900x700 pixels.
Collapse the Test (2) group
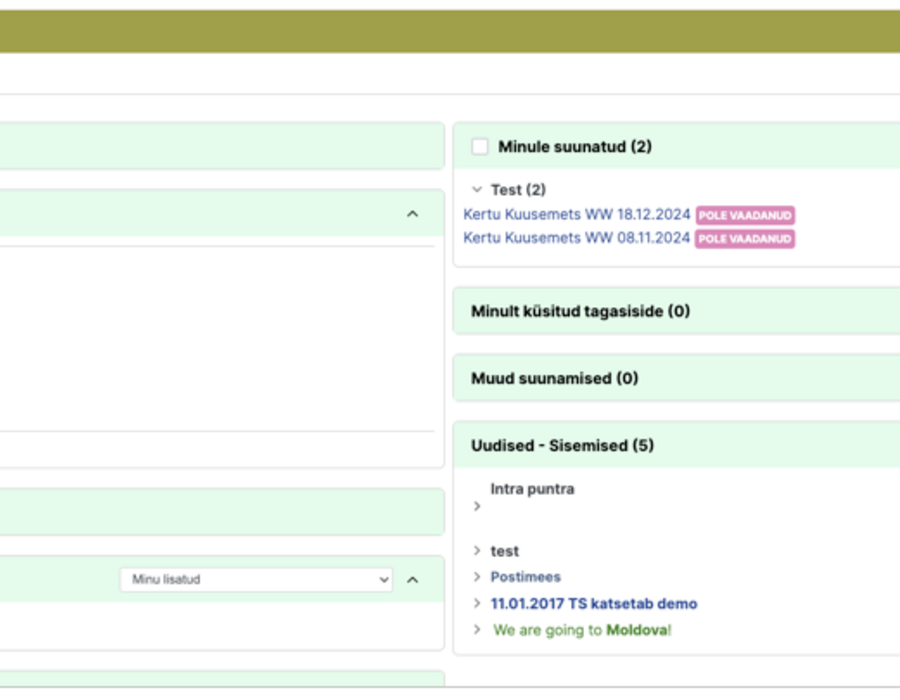pos(476,189)
